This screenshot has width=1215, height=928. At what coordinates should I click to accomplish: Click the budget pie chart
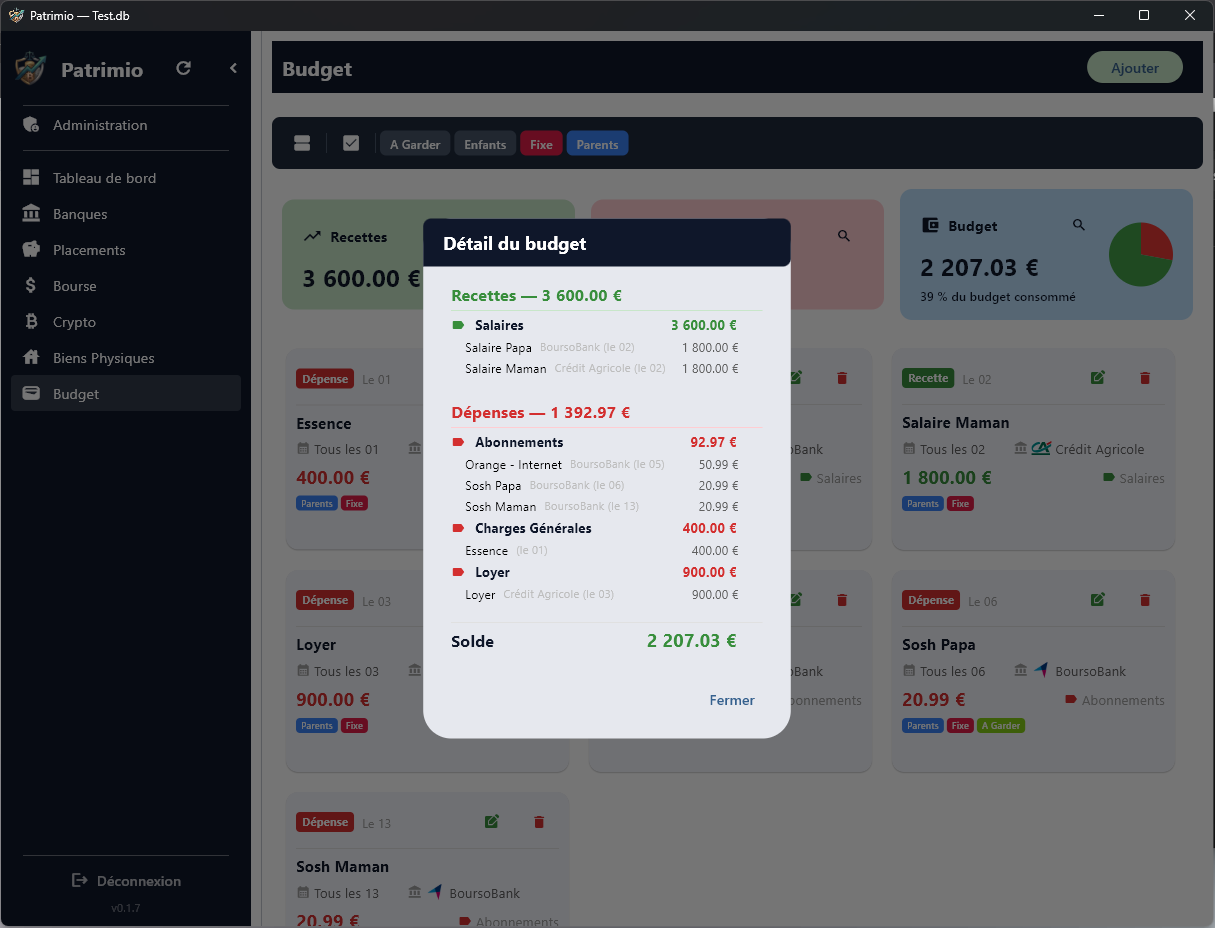click(1141, 255)
